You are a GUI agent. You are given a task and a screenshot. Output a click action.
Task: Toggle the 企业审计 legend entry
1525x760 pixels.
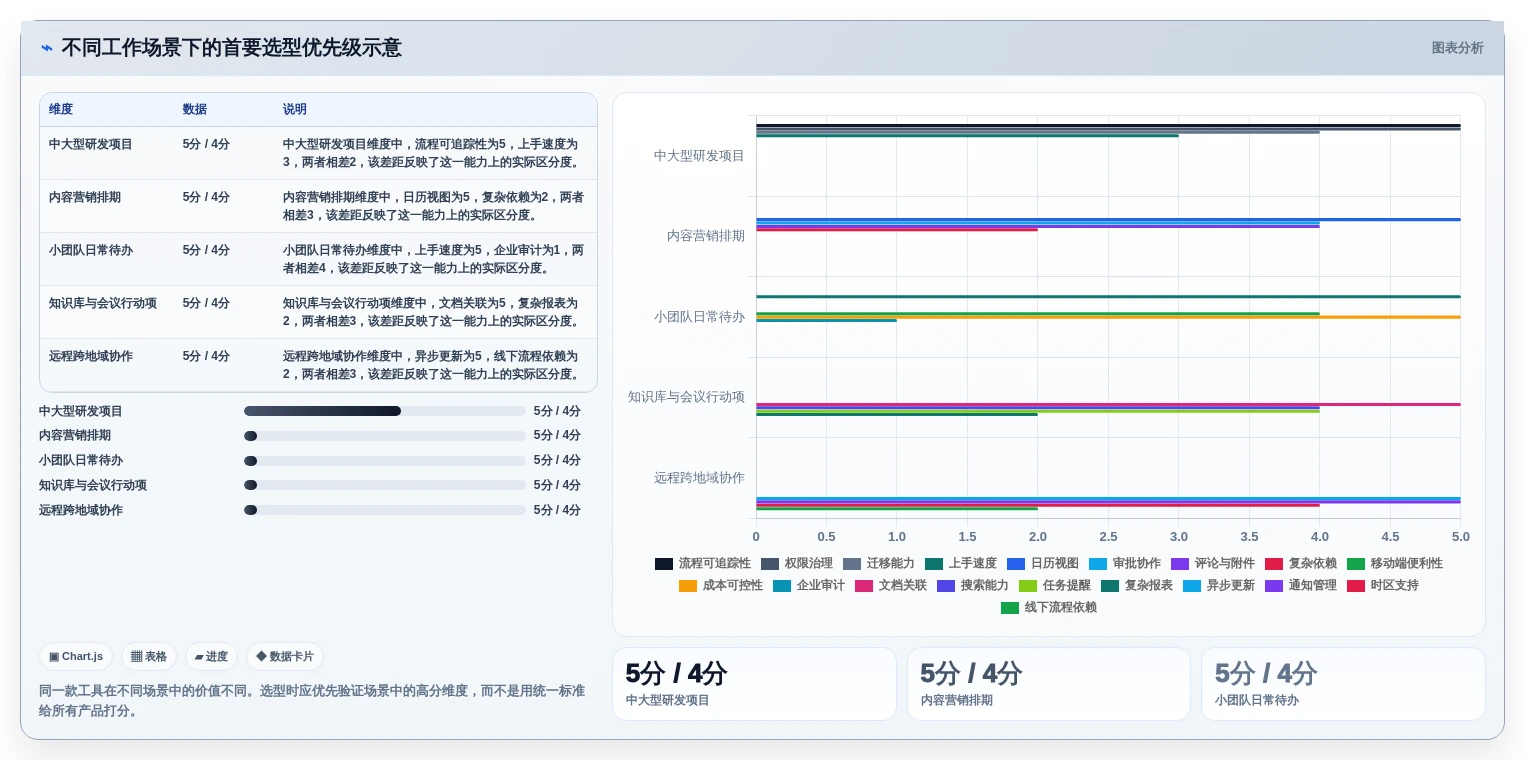(x=809, y=586)
